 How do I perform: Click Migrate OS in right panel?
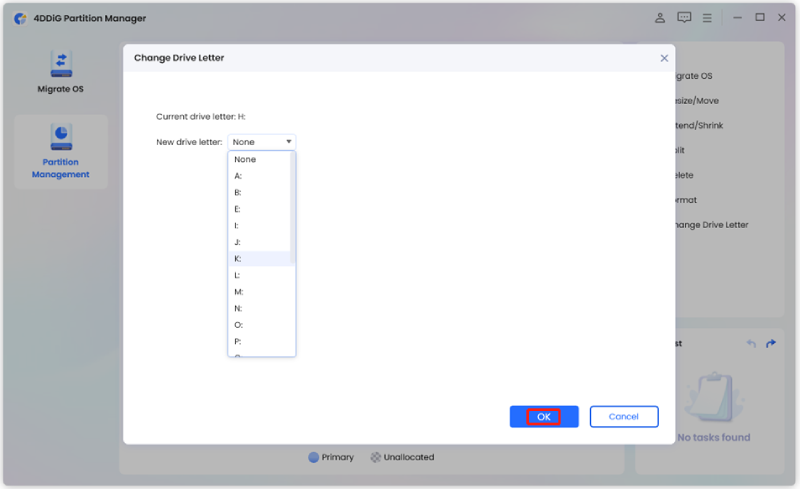694,76
